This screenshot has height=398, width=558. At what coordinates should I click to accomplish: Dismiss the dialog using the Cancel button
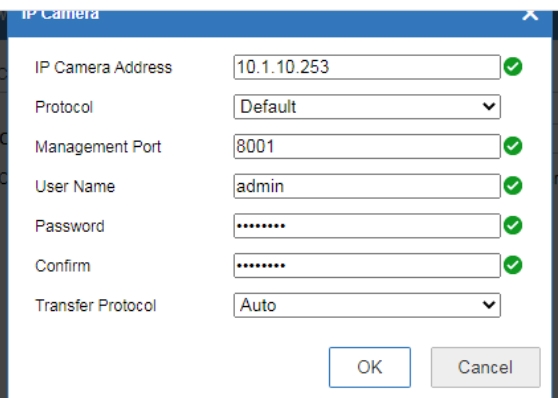click(485, 367)
